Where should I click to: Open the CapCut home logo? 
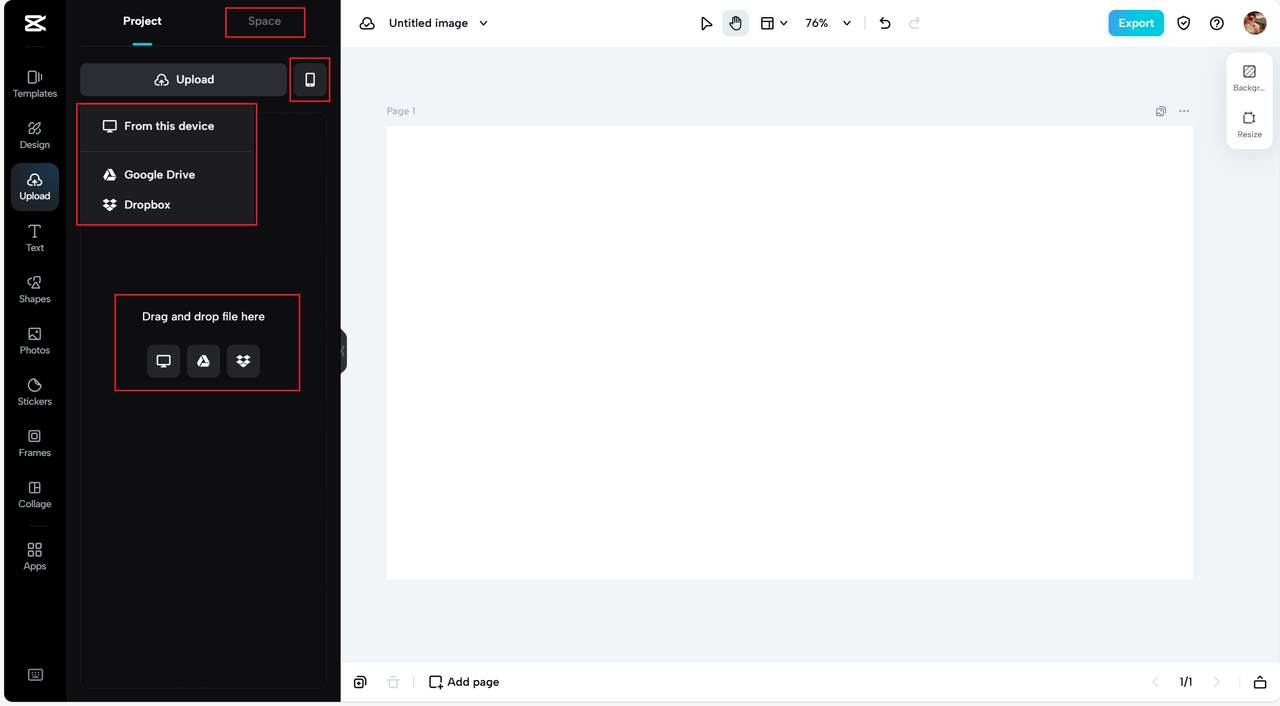tap(35, 23)
